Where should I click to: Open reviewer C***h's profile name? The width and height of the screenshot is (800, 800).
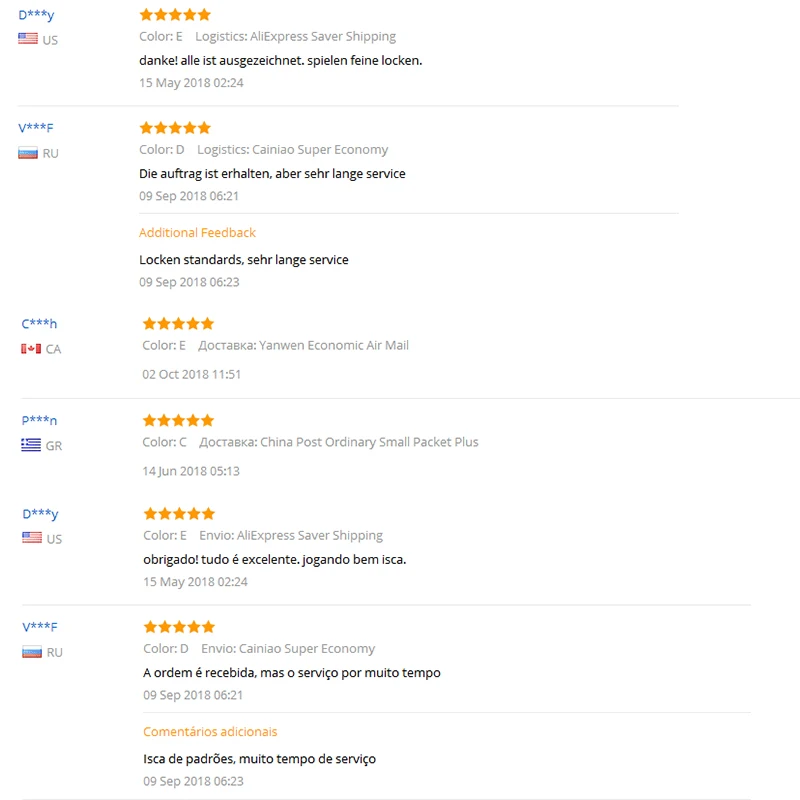point(40,324)
